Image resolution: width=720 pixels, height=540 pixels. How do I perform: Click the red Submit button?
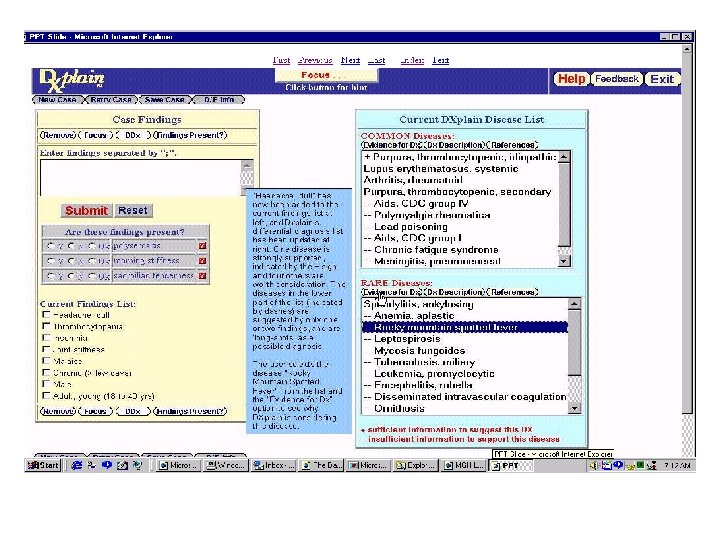point(86,211)
